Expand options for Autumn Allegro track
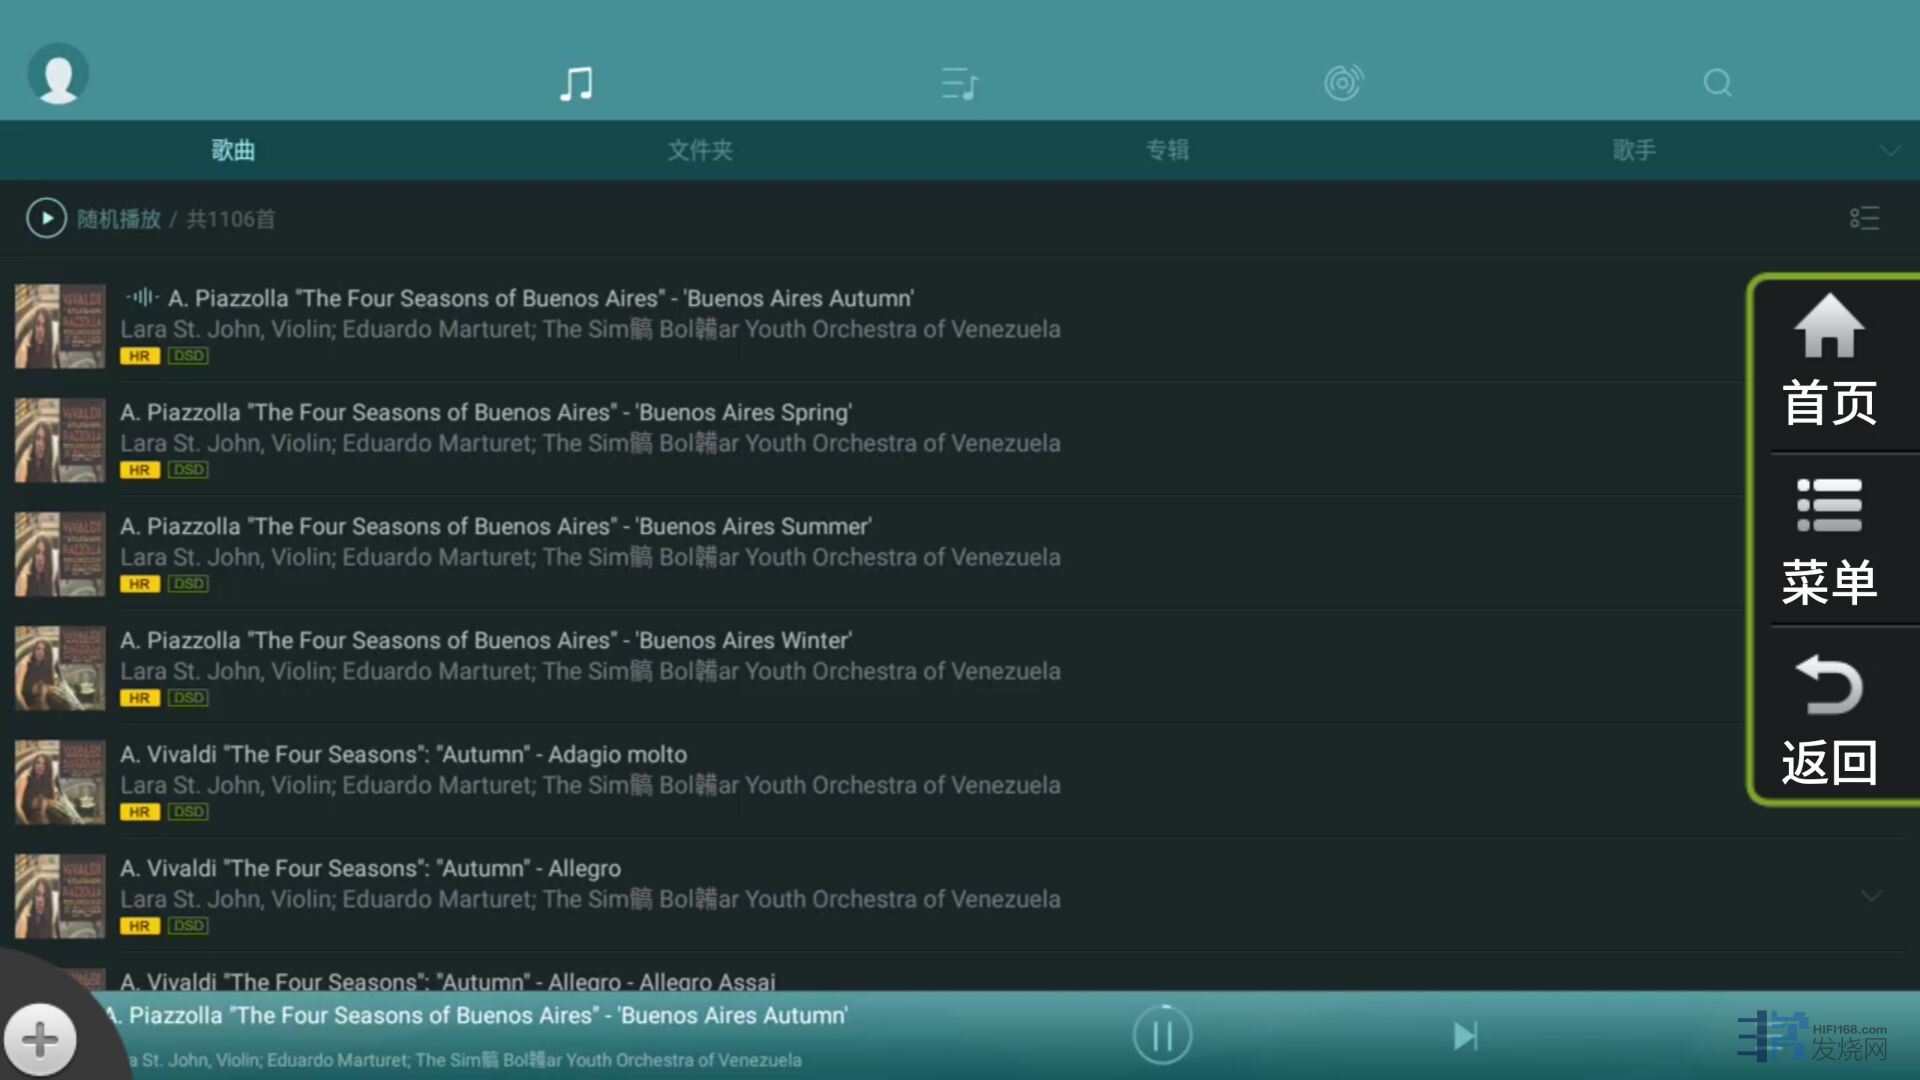Screen dimensions: 1920x1080 point(1870,896)
